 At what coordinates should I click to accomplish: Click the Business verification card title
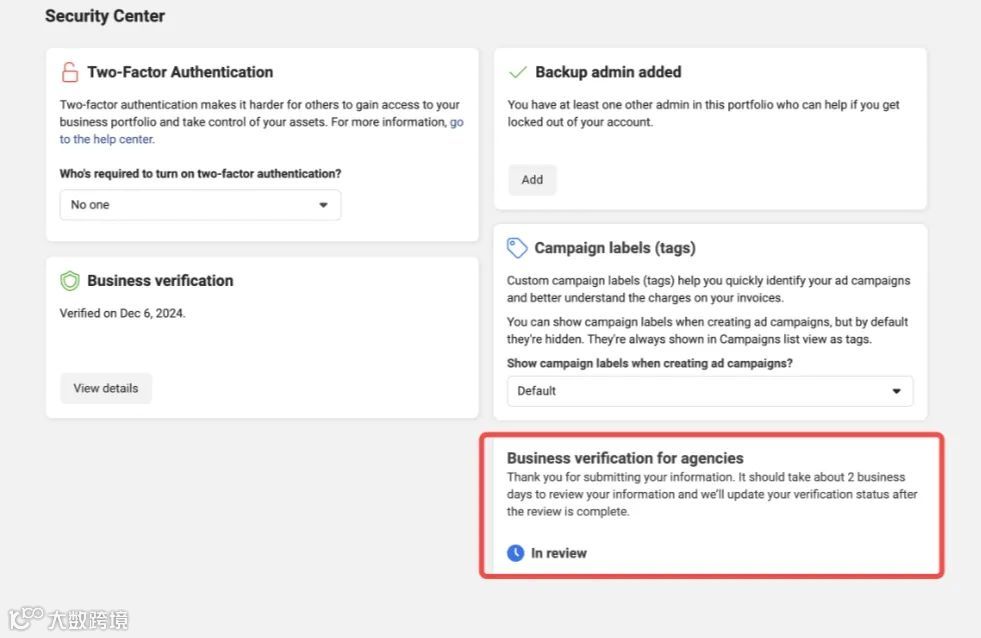pyautogui.click(x=160, y=281)
